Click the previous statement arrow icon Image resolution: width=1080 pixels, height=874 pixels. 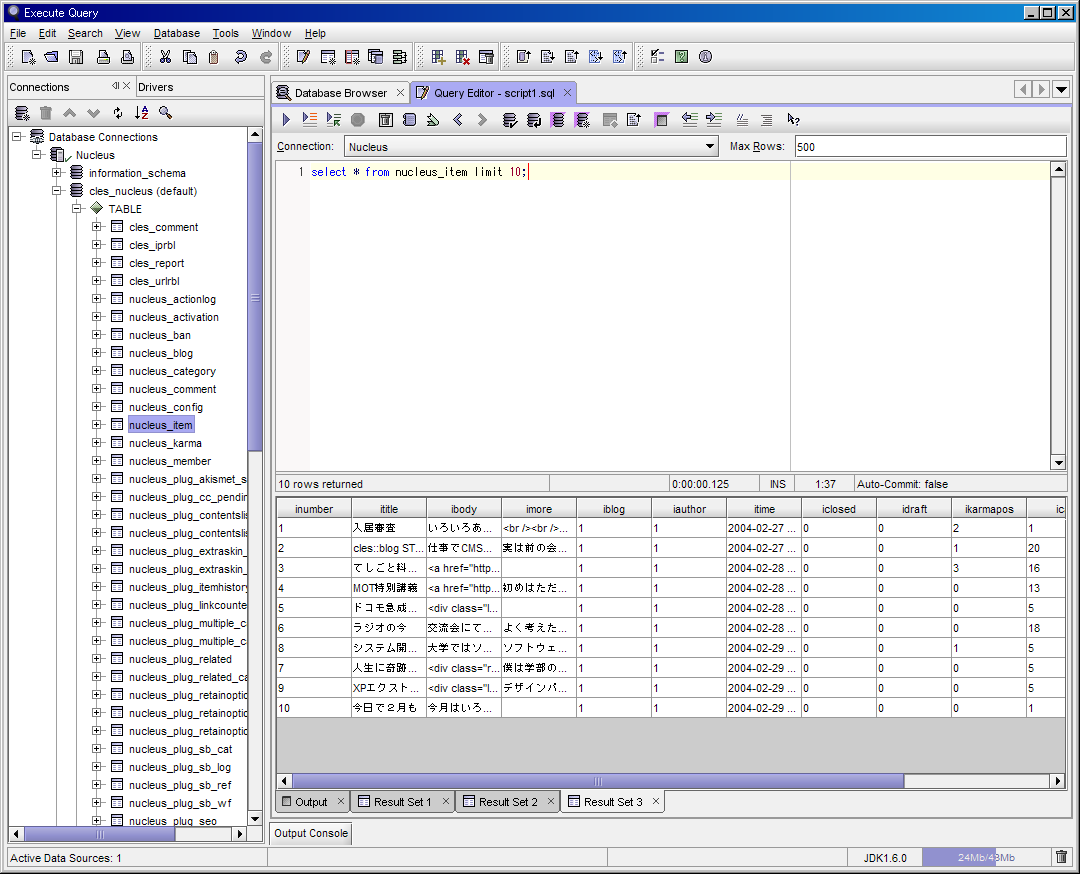458,120
